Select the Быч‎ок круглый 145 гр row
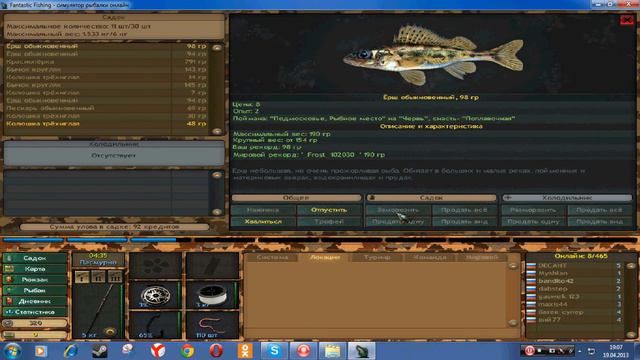The width and height of the screenshot is (640, 360). click(107, 85)
